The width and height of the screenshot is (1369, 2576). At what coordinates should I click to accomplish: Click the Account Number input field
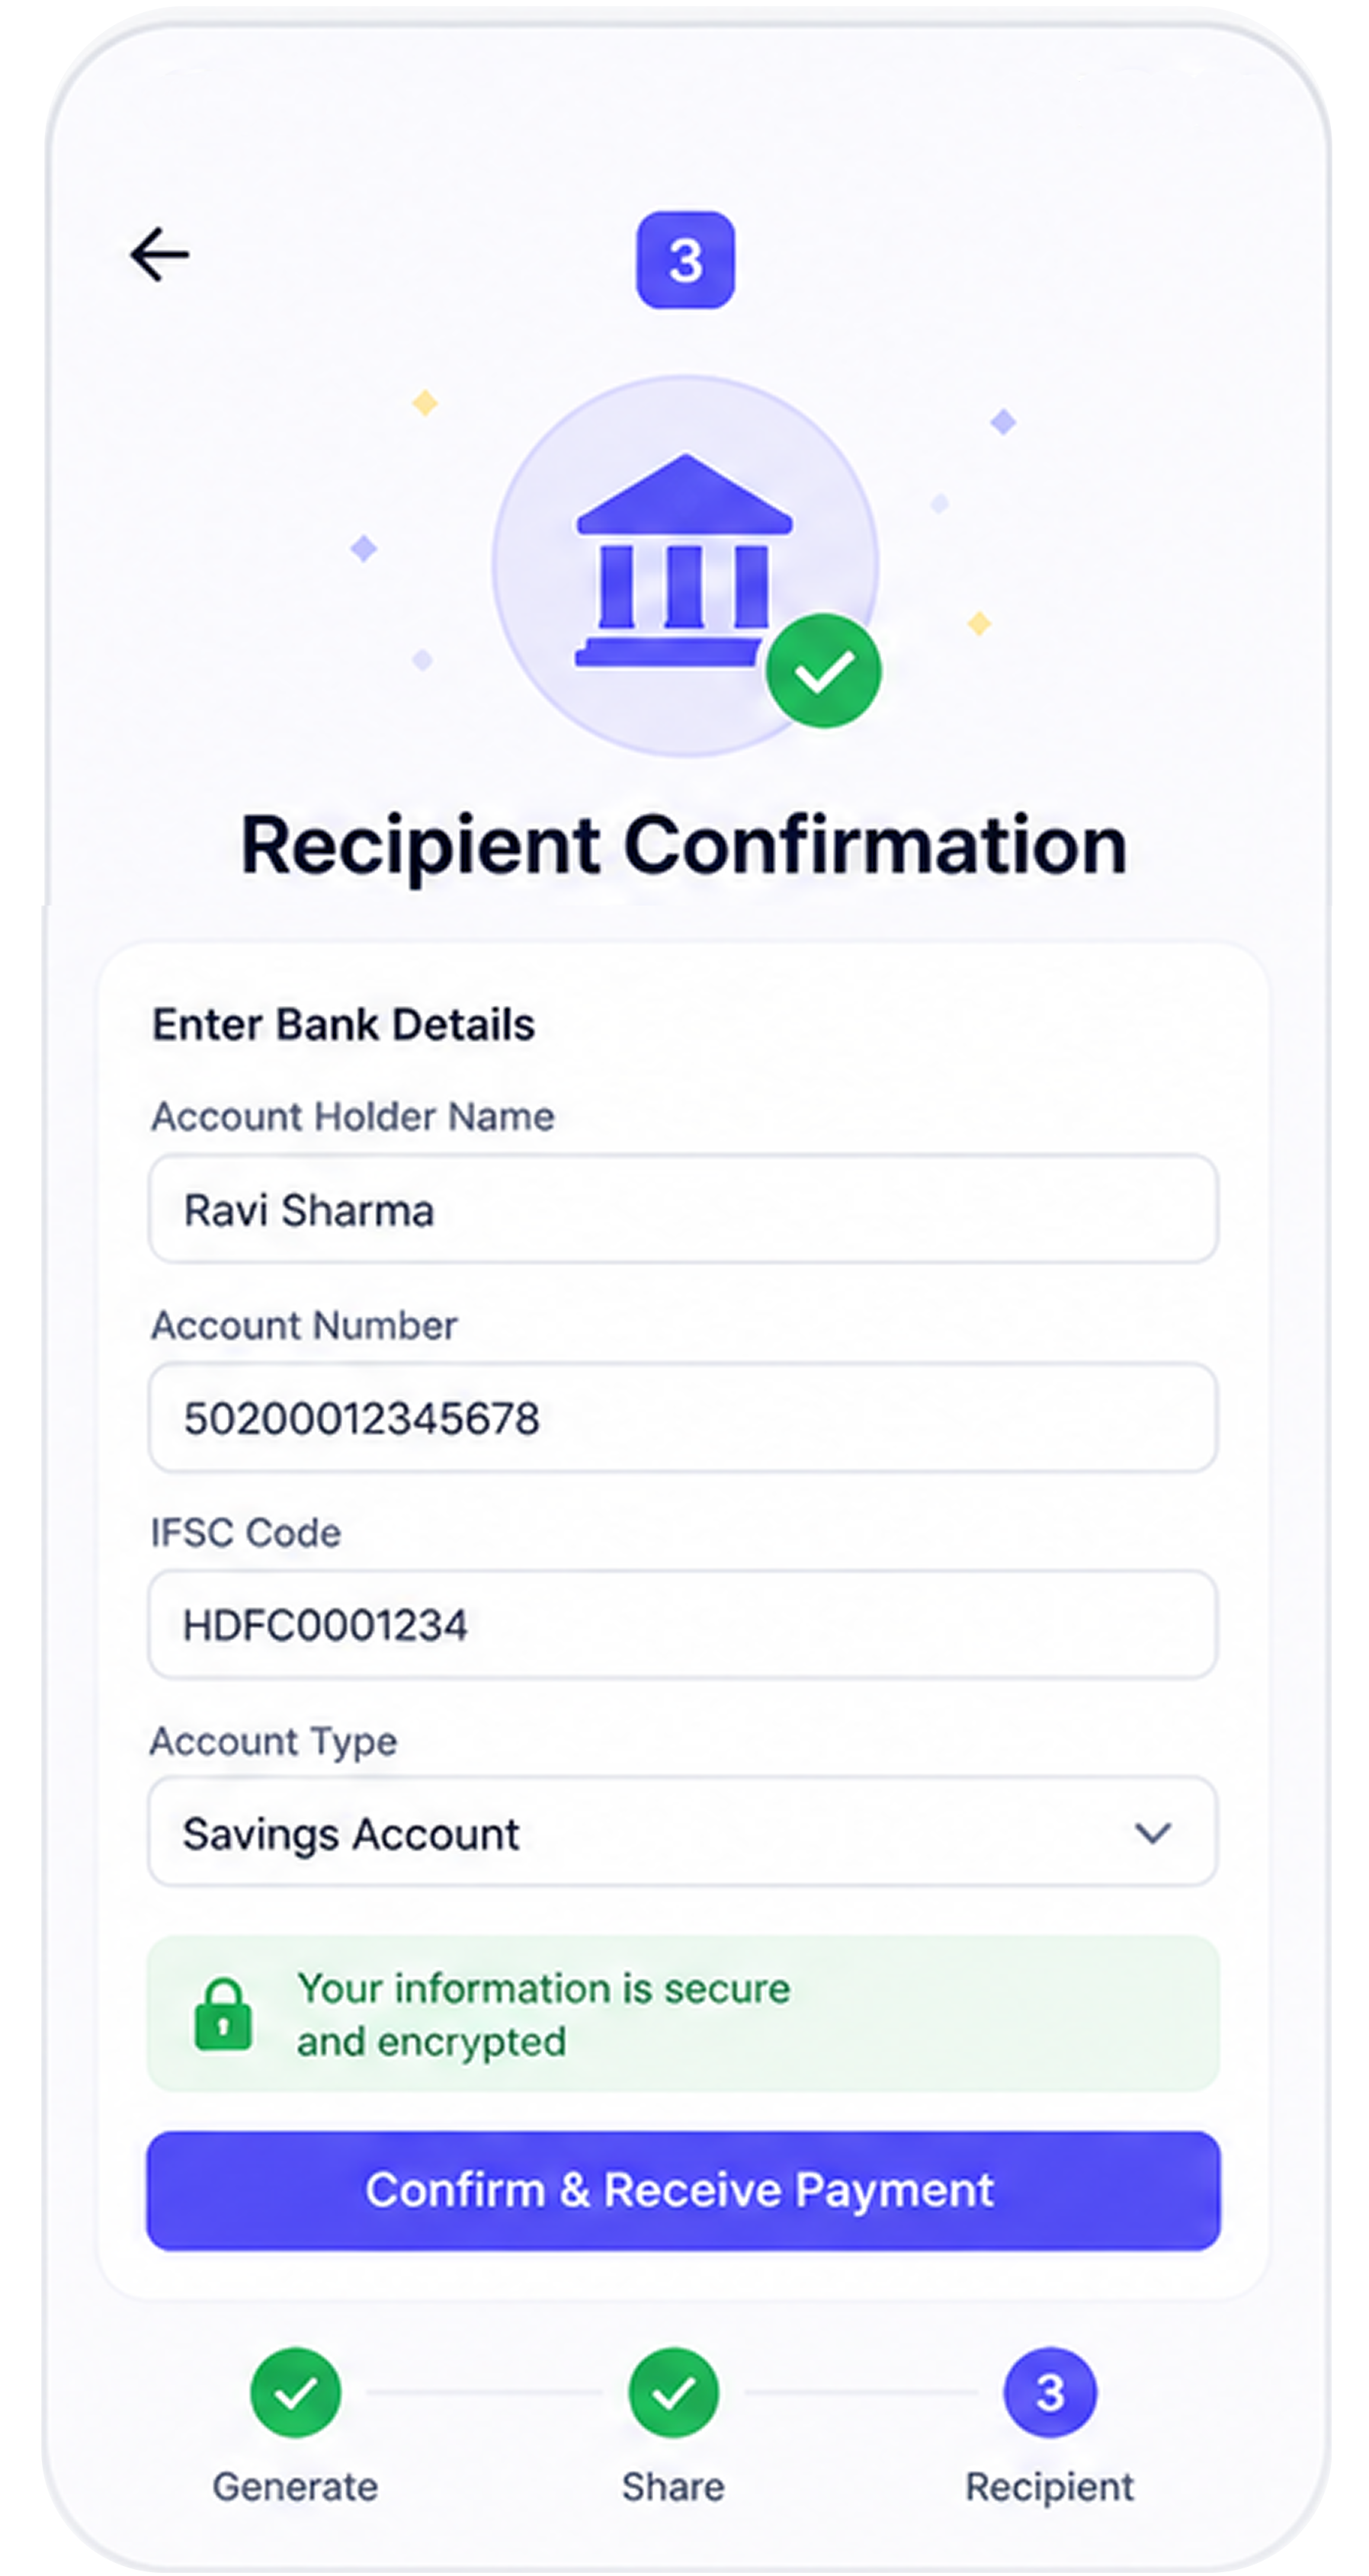click(683, 1417)
